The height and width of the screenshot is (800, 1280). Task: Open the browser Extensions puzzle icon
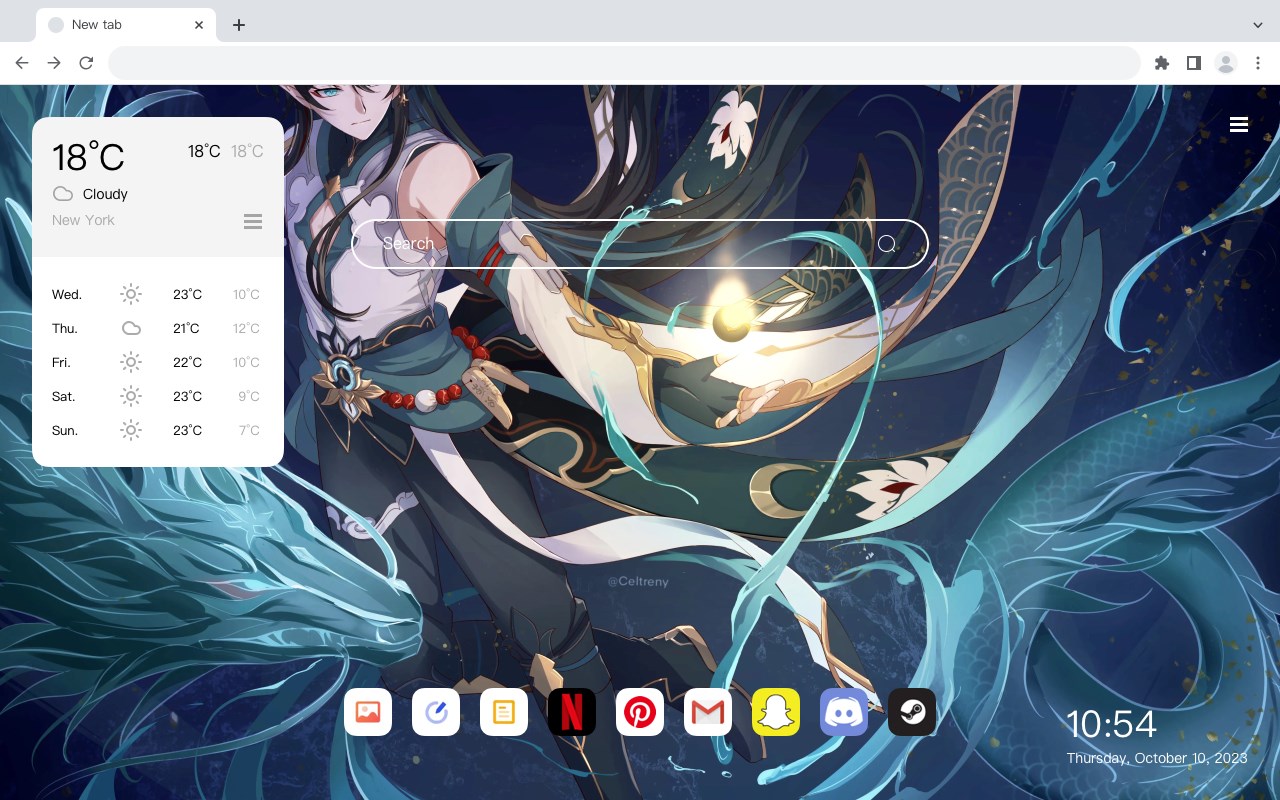coord(1161,63)
